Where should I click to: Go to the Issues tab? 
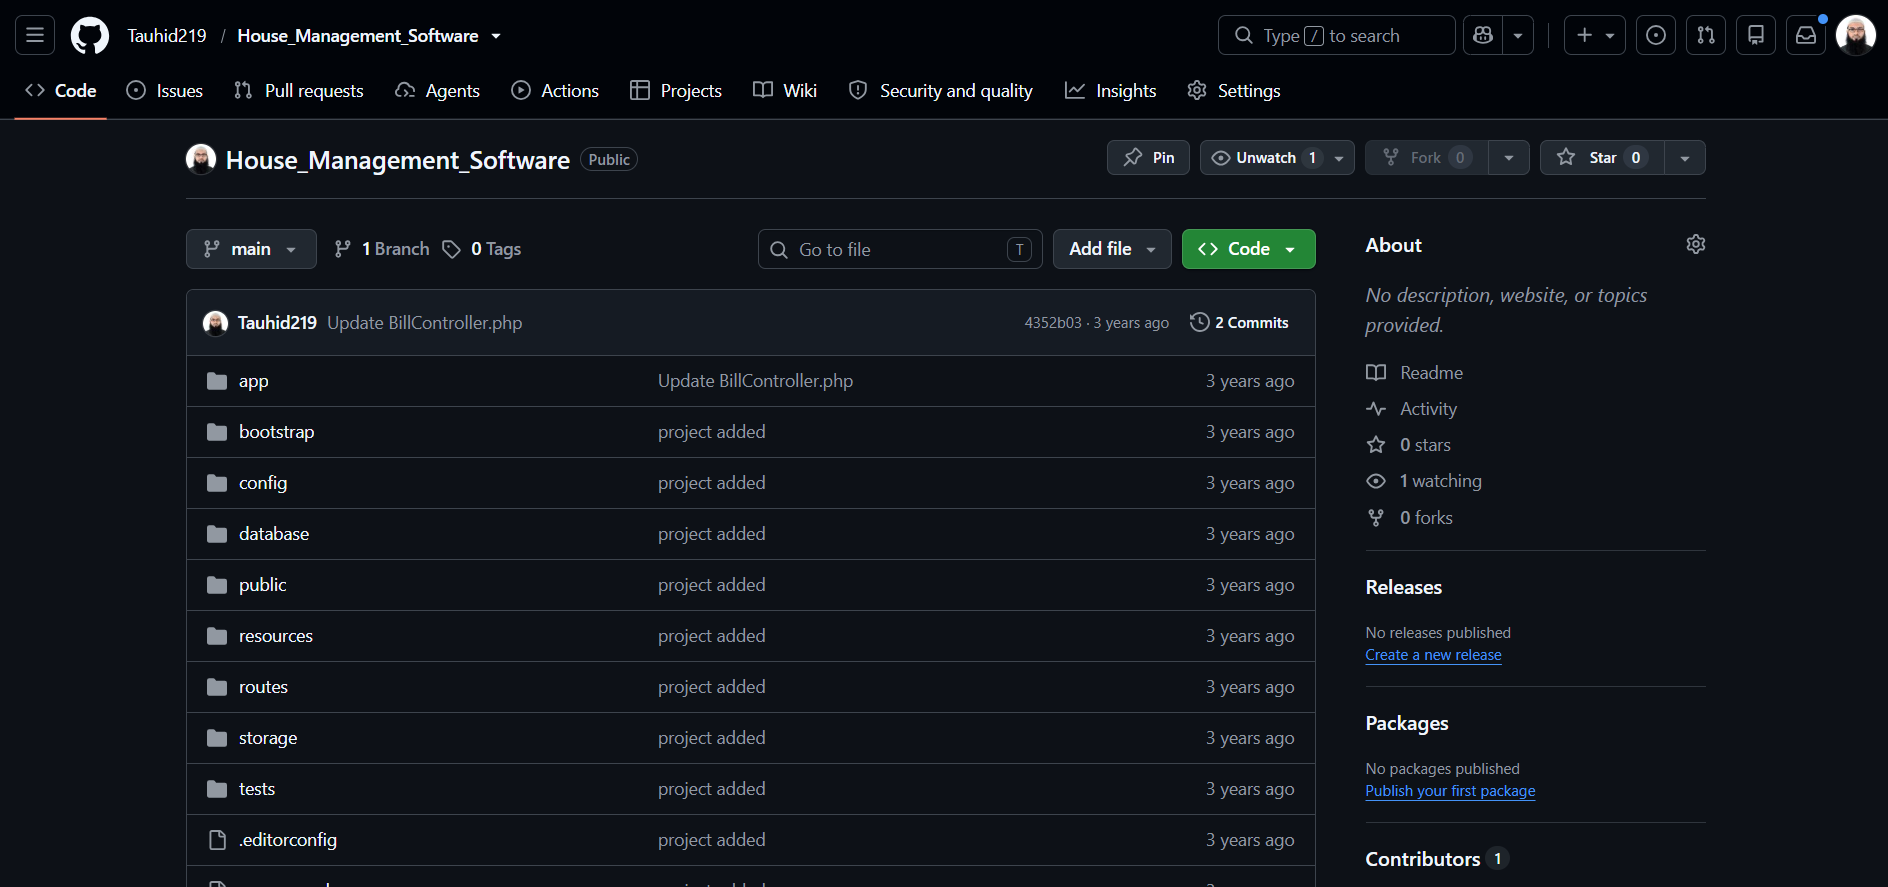[x=165, y=91]
